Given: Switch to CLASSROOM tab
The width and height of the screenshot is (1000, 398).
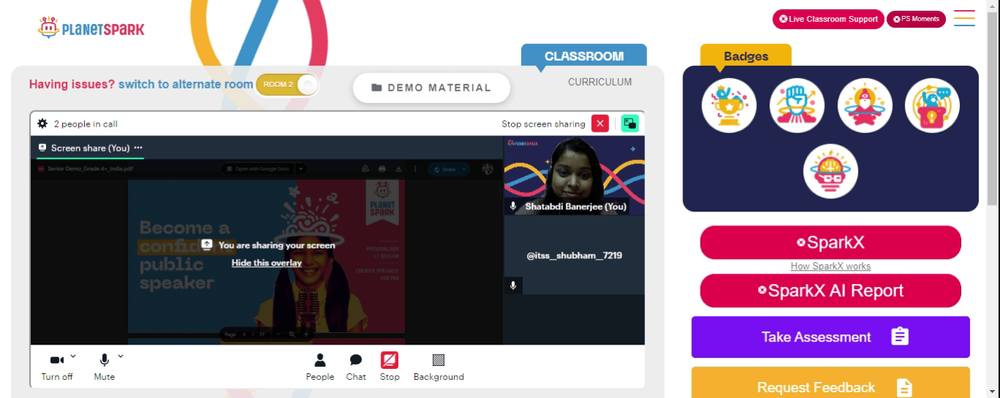Looking at the screenshot, I should [x=584, y=55].
